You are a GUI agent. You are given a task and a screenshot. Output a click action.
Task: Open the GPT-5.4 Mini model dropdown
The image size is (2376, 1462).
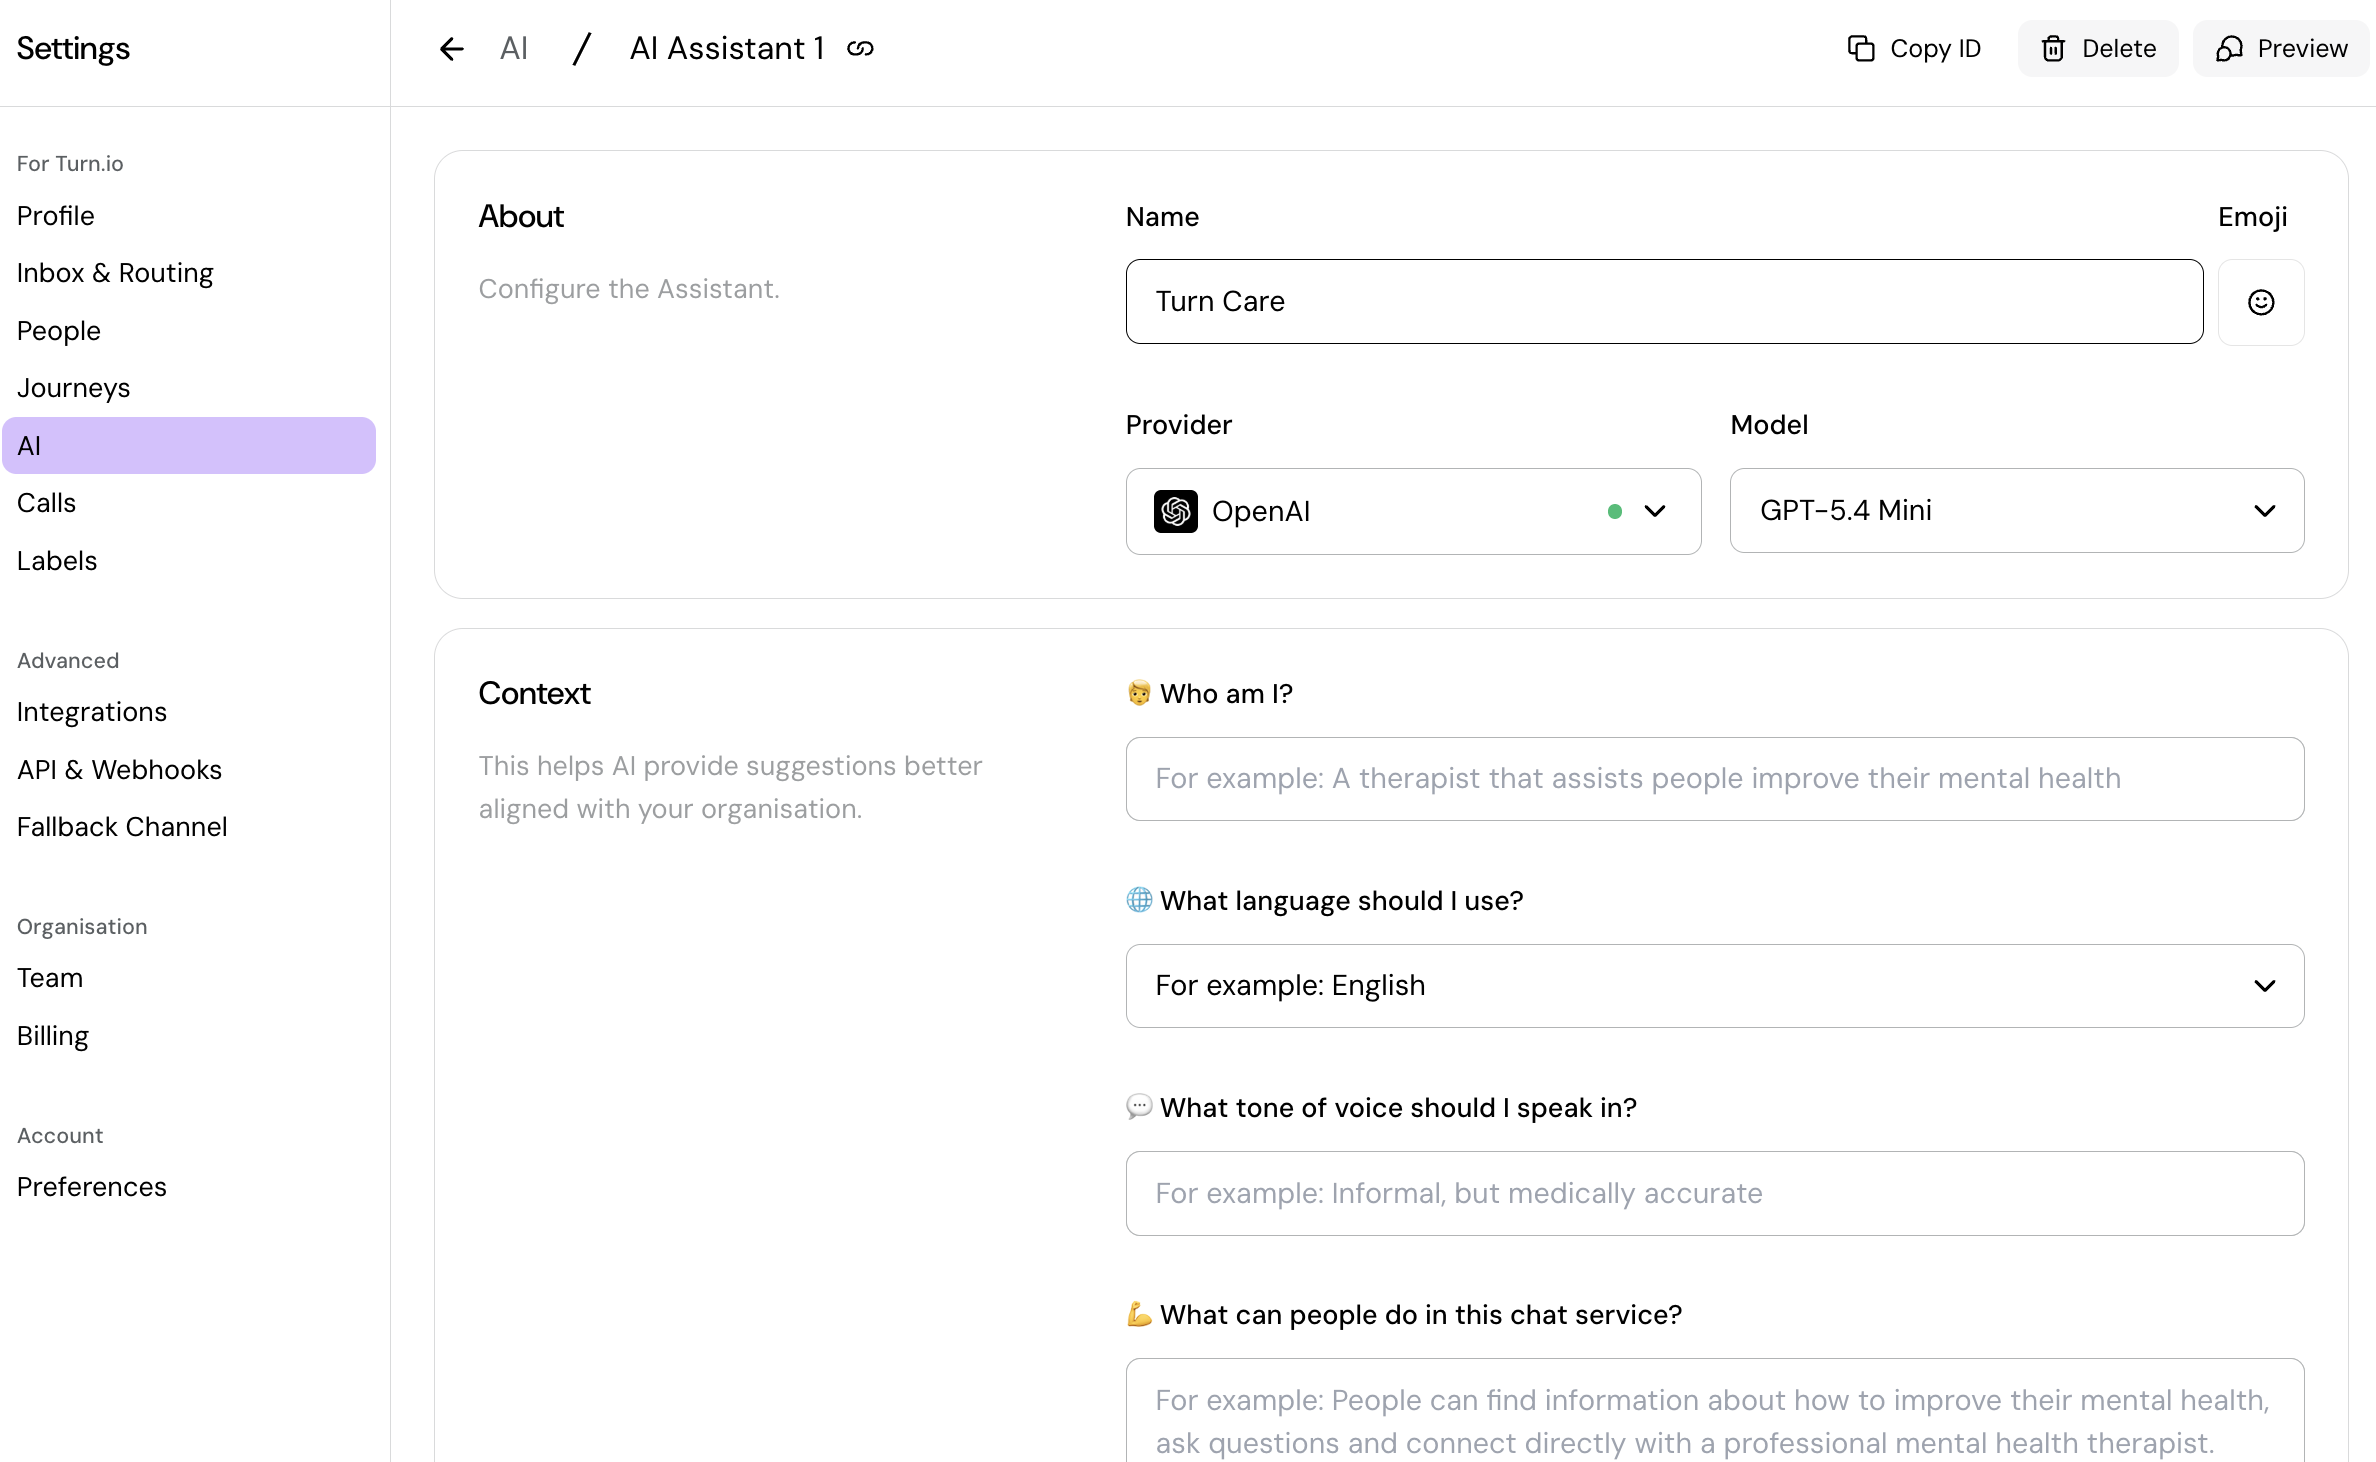coord(2016,510)
